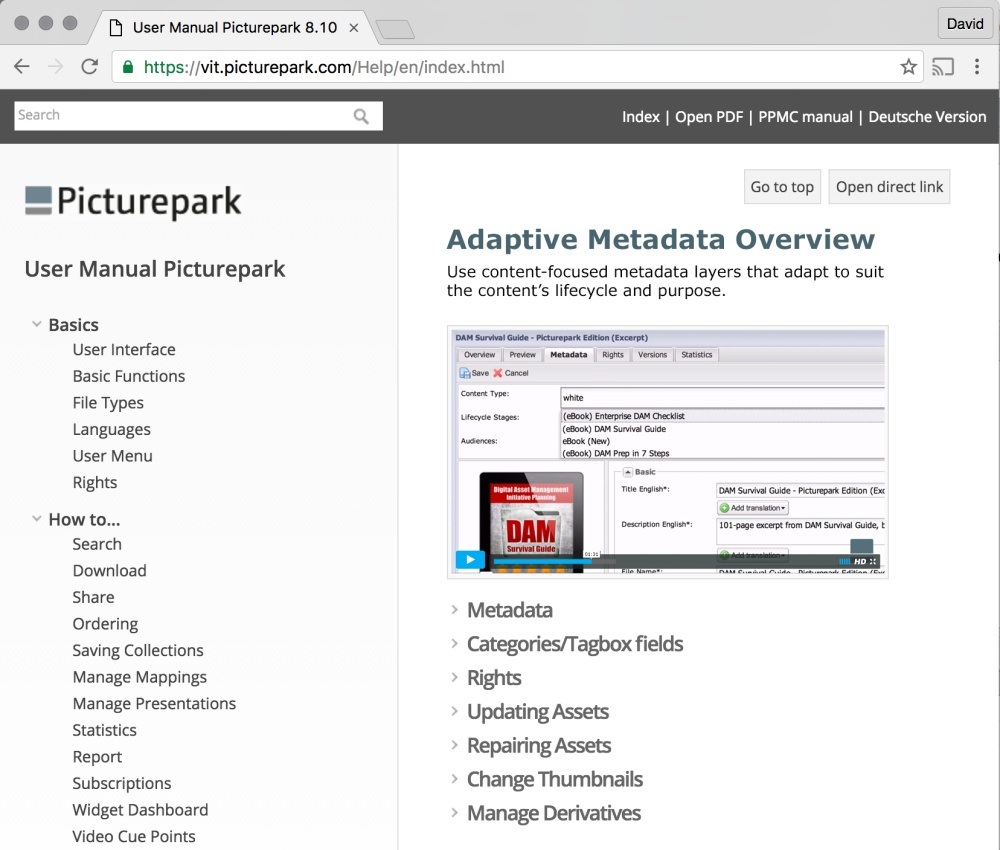Open the Manage Presentations topic

point(154,703)
